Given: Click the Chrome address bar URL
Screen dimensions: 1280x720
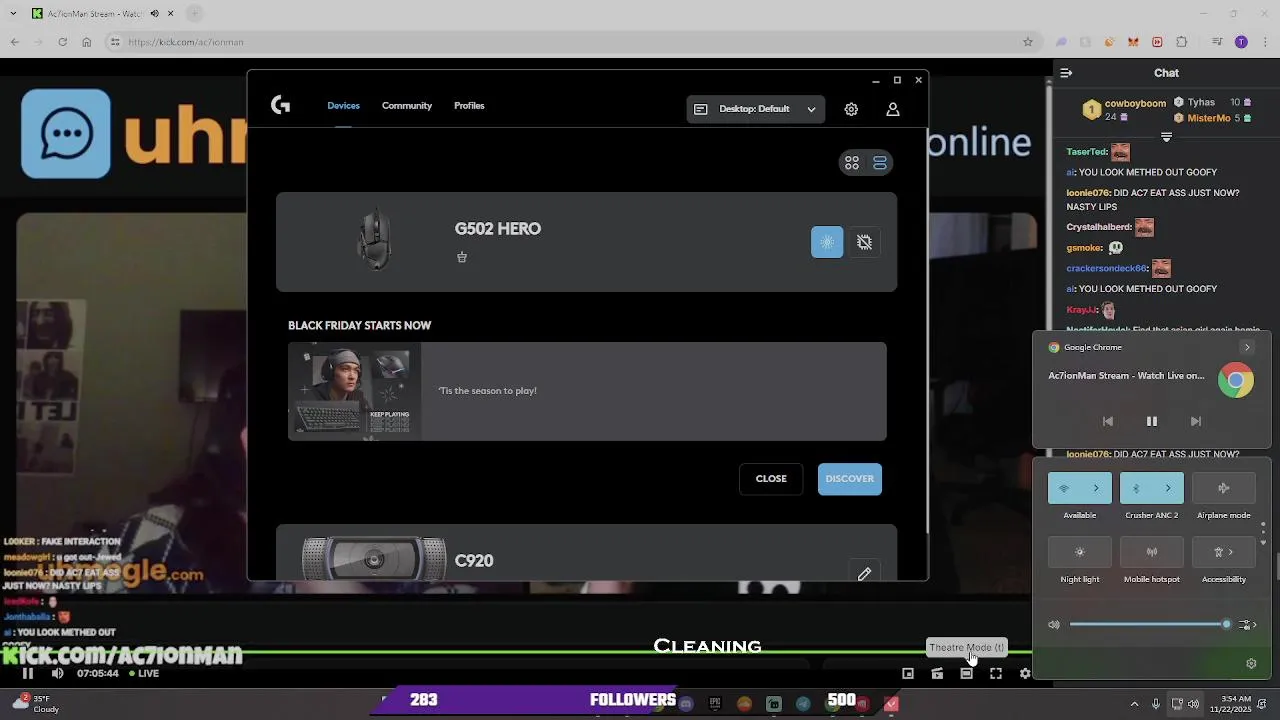Looking at the screenshot, I should [x=186, y=42].
